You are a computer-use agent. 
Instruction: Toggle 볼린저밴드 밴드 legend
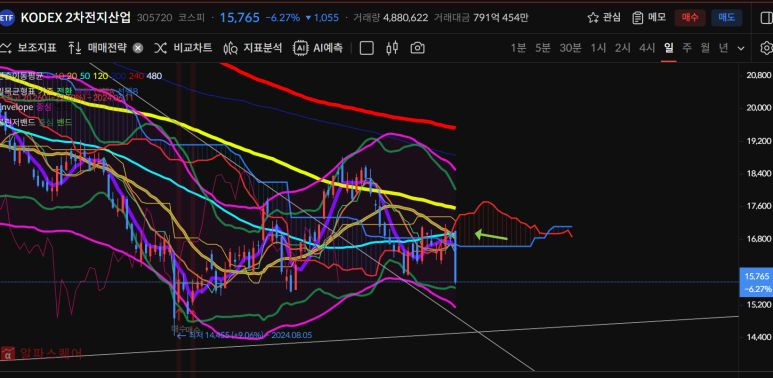click(x=64, y=122)
